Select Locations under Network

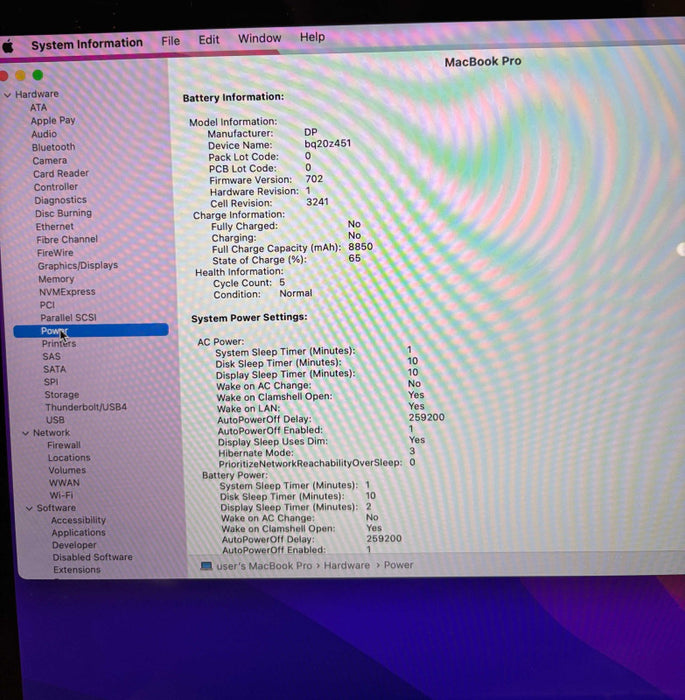pyautogui.click(x=69, y=458)
